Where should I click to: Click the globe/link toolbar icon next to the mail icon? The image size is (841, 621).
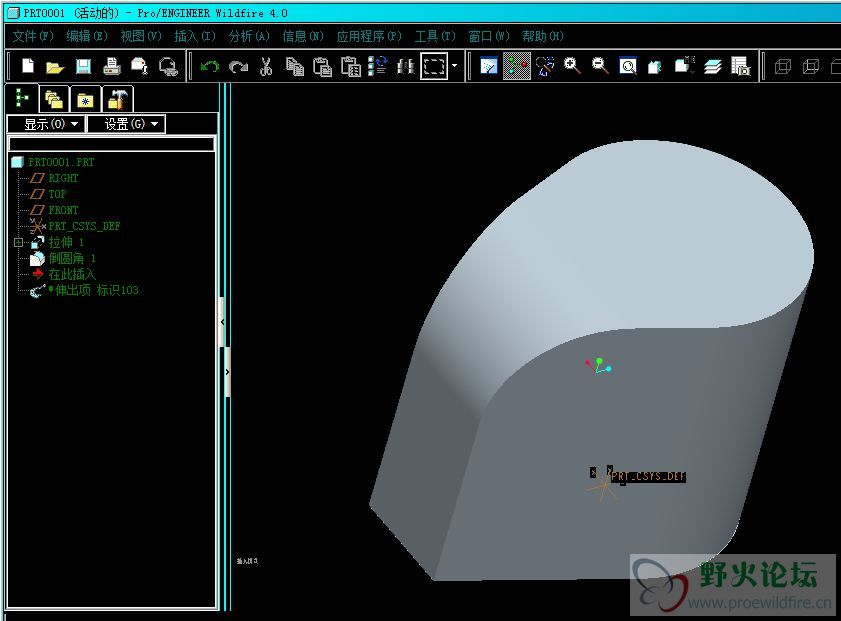168,66
